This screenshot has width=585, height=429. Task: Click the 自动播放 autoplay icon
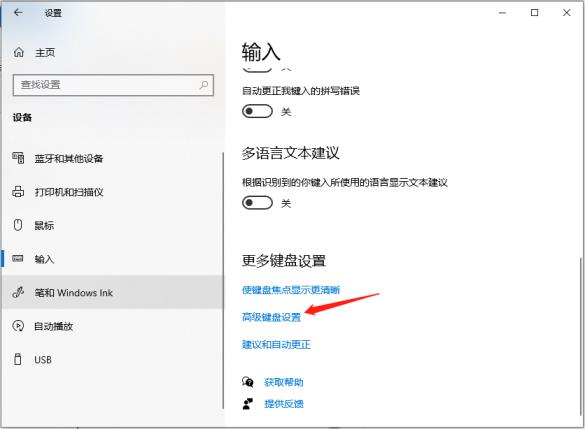pyautogui.click(x=18, y=326)
